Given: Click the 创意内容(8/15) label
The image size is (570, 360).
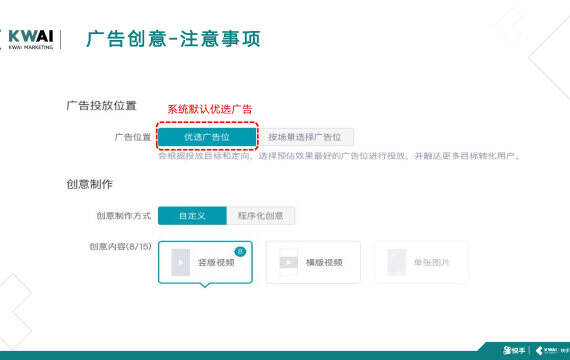Looking at the screenshot, I should click(x=120, y=247).
